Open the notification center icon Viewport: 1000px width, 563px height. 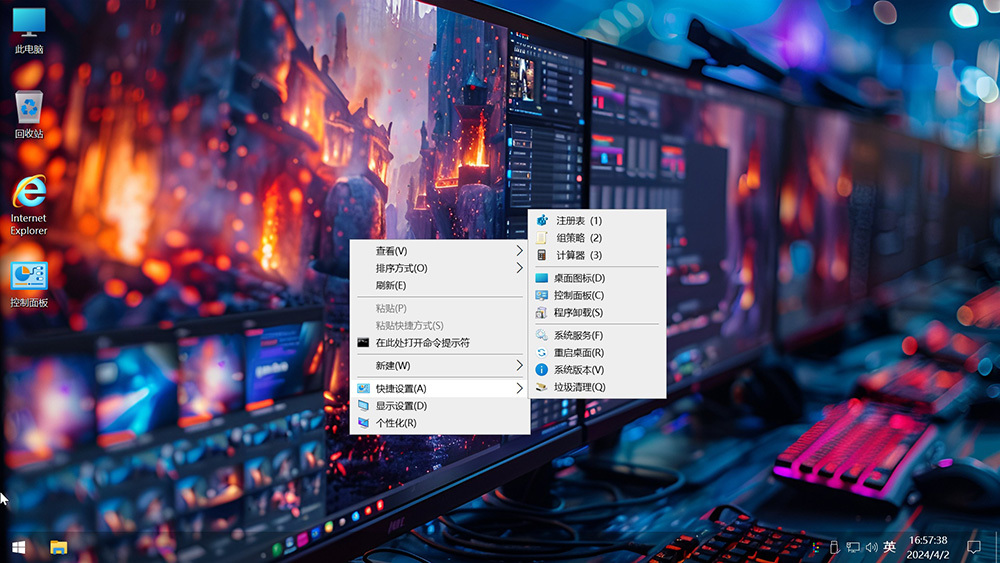(974, 547)
